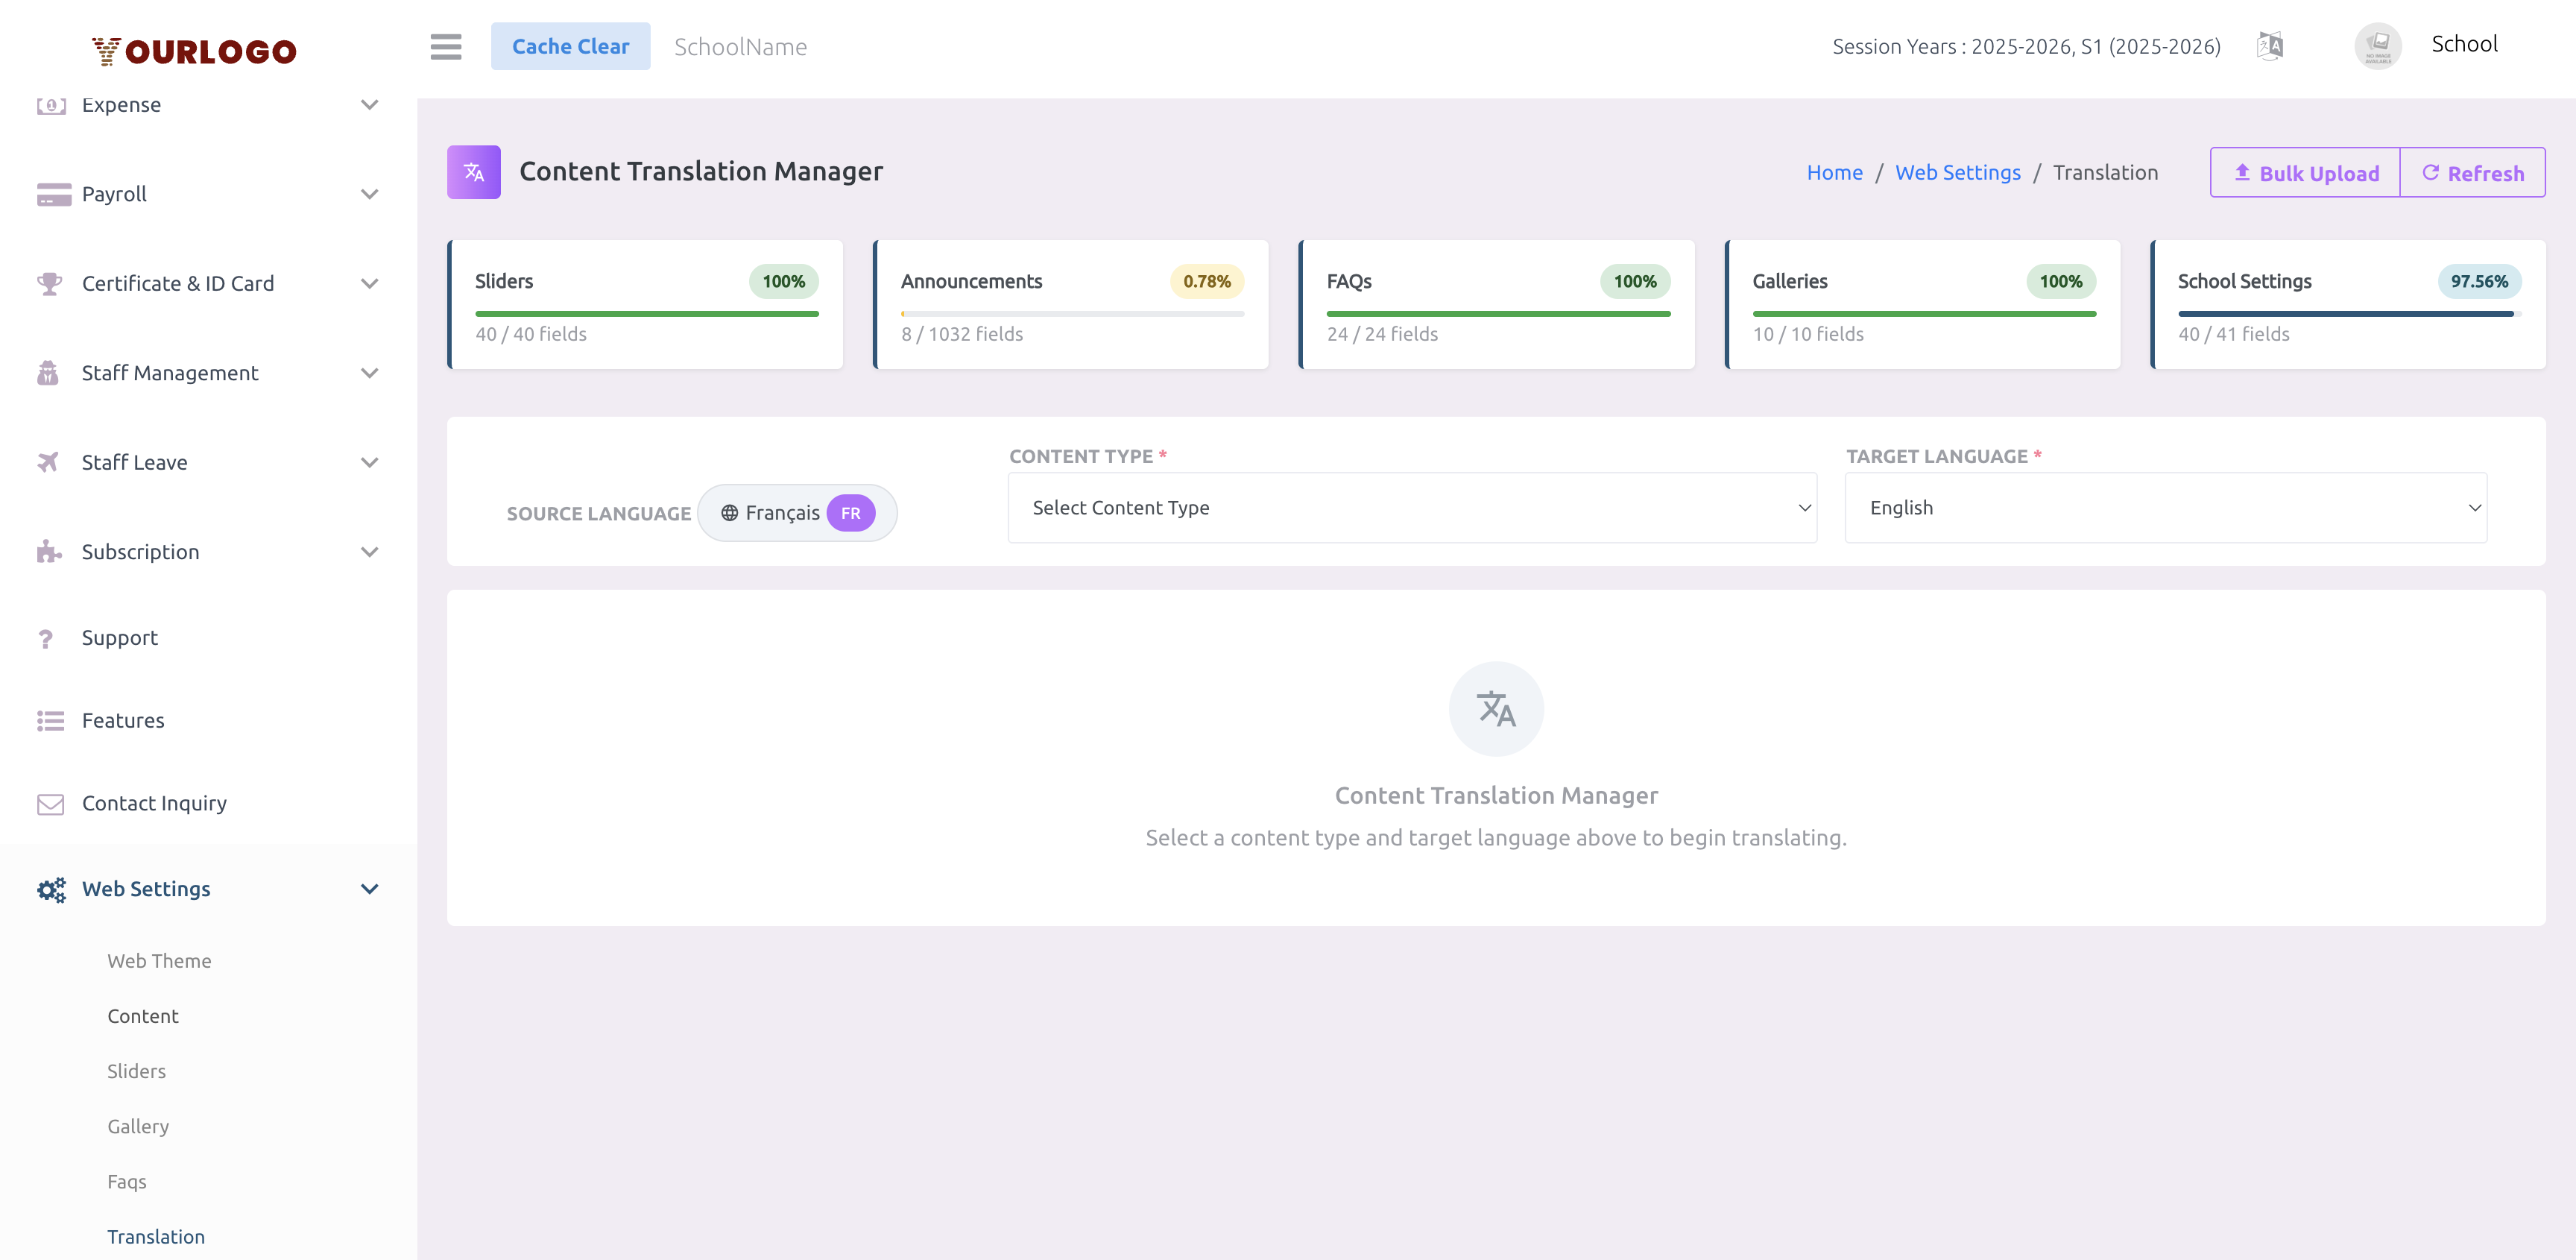The width and height of the screenshot is (2576, 1260).
Task: Open Web Theme from the sidebar
Action: pos(159,960)
